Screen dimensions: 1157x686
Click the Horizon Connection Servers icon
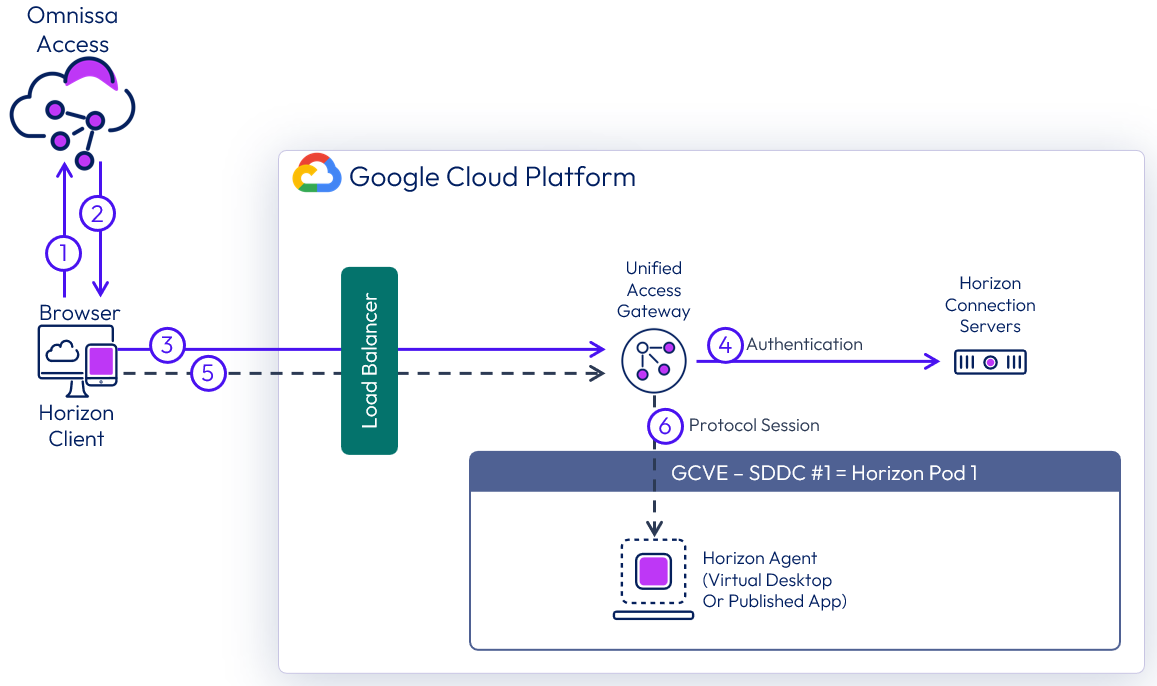tap(990, 362)
